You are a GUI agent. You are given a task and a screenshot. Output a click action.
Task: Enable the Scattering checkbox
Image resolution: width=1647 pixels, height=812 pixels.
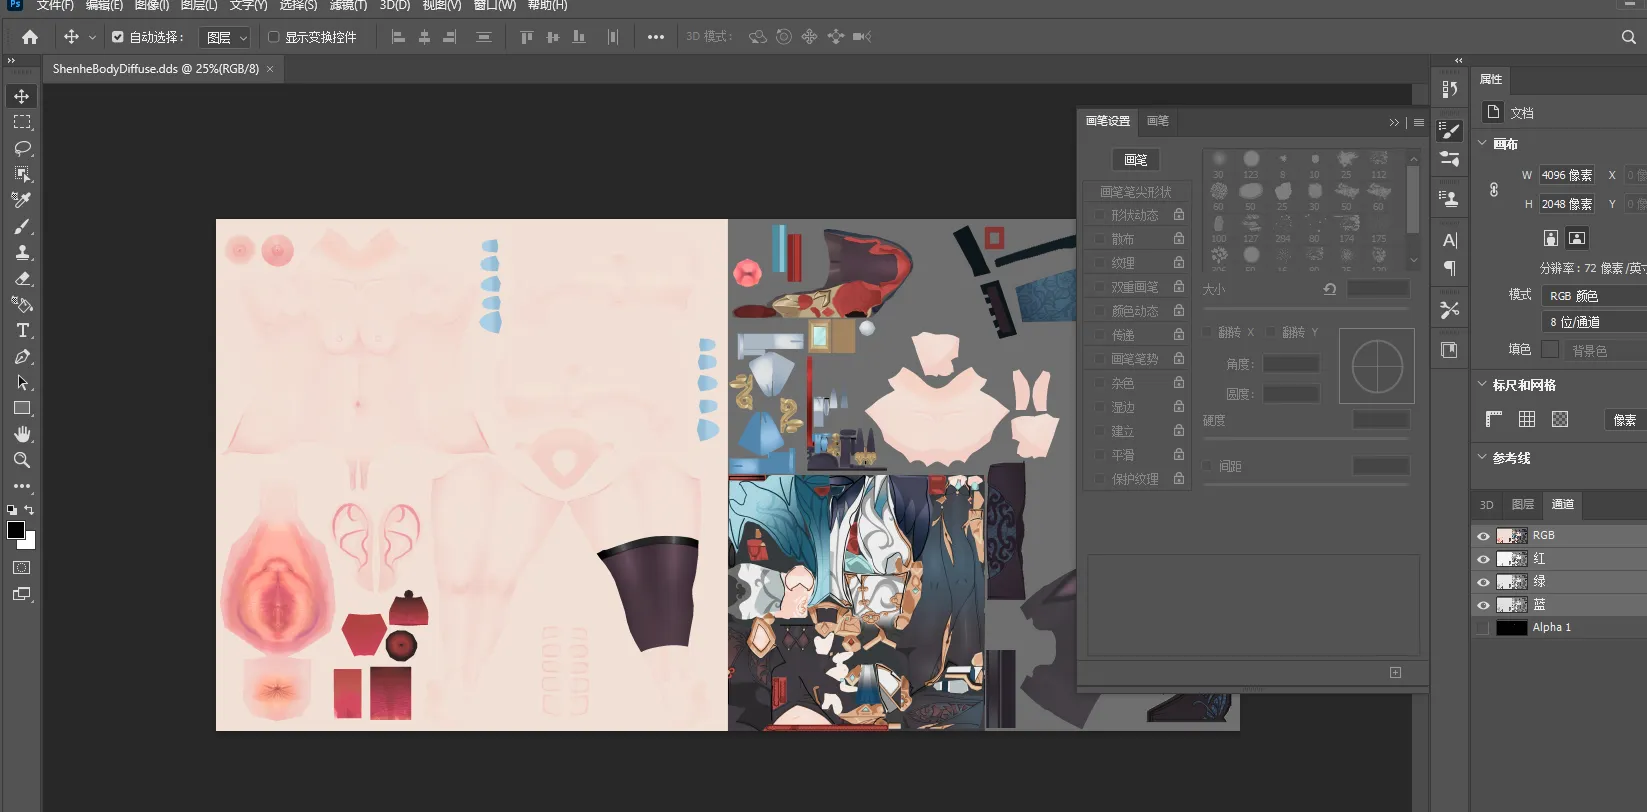pos(1099,239)
